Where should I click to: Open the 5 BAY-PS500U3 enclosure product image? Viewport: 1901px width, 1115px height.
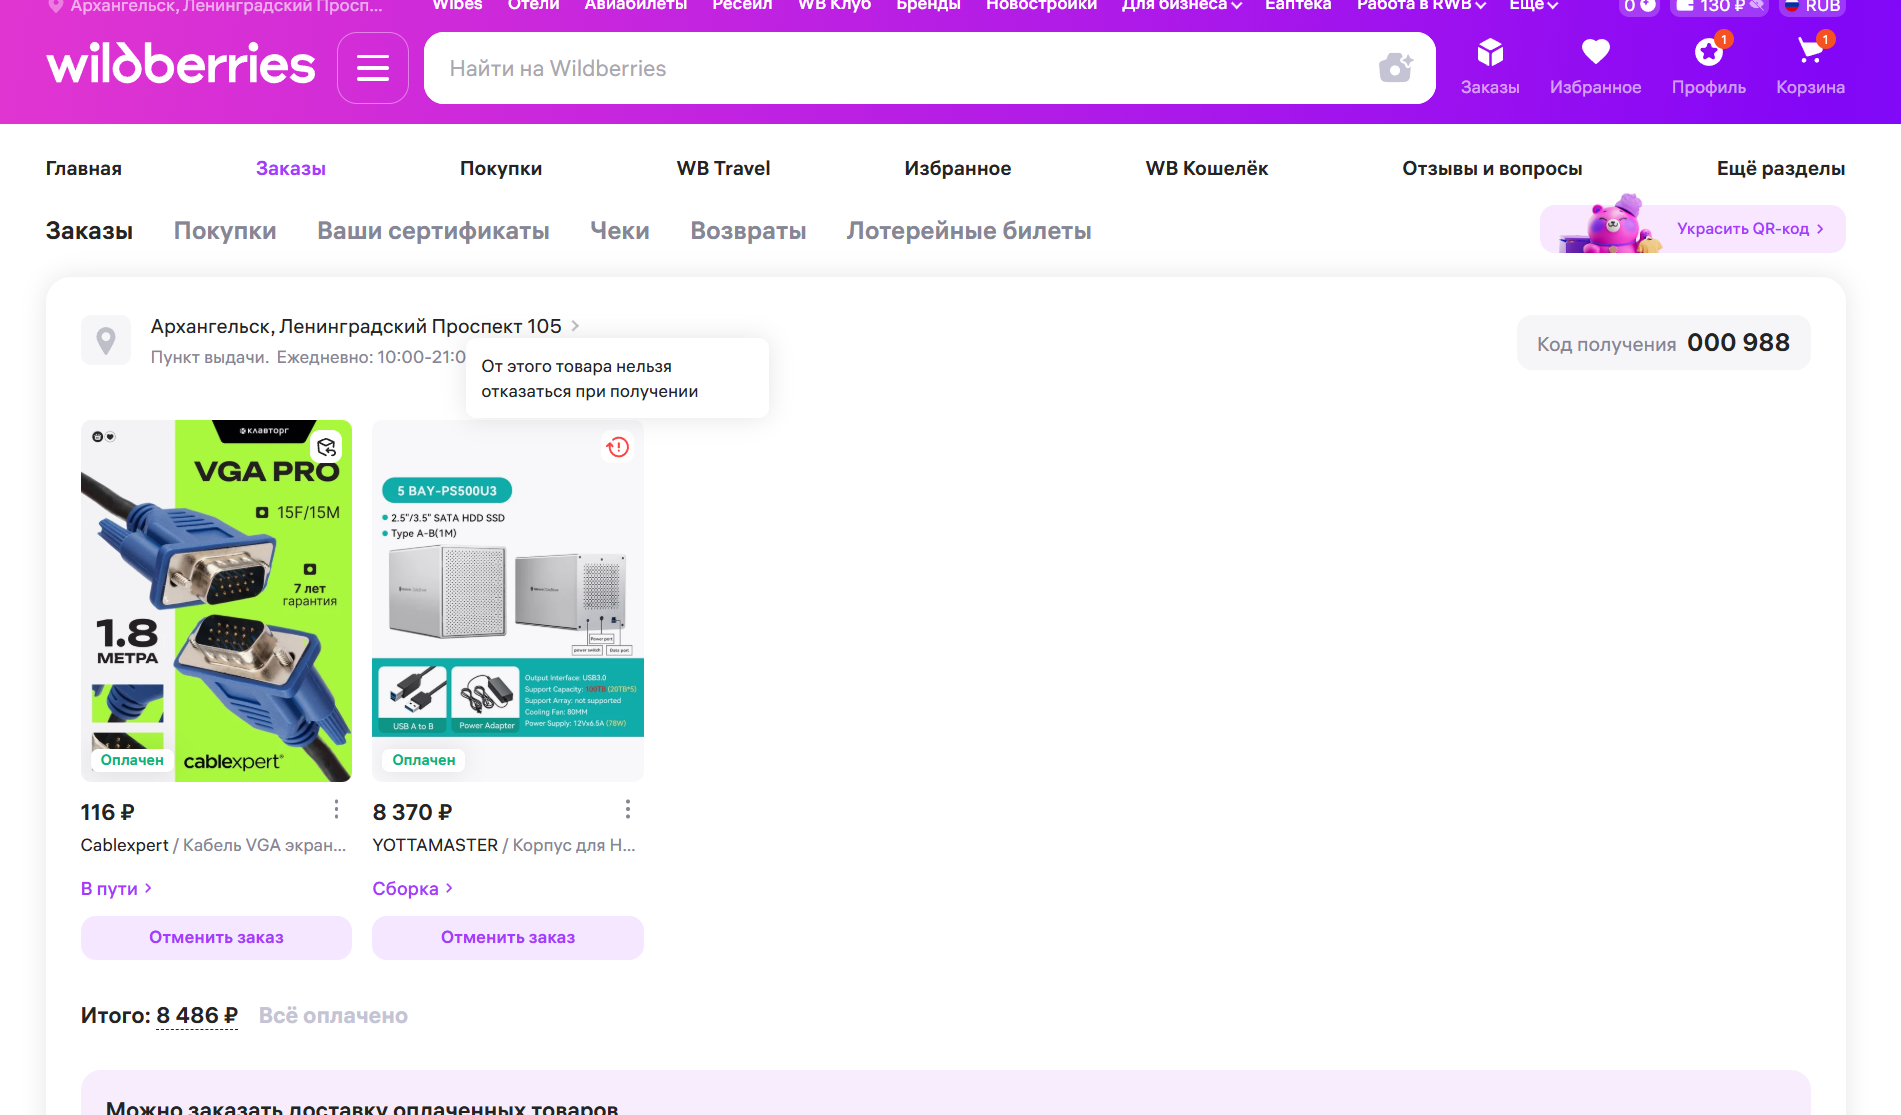(508, 601)
